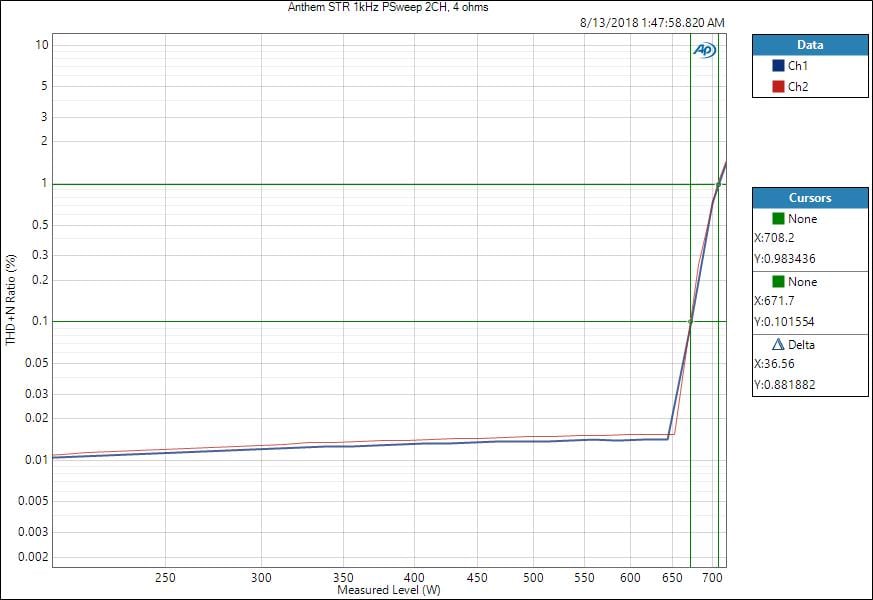Viewport: 873px width, 600px height.
Task: Click the Delta Y:0.881882 value
Action: pos(784,384)
